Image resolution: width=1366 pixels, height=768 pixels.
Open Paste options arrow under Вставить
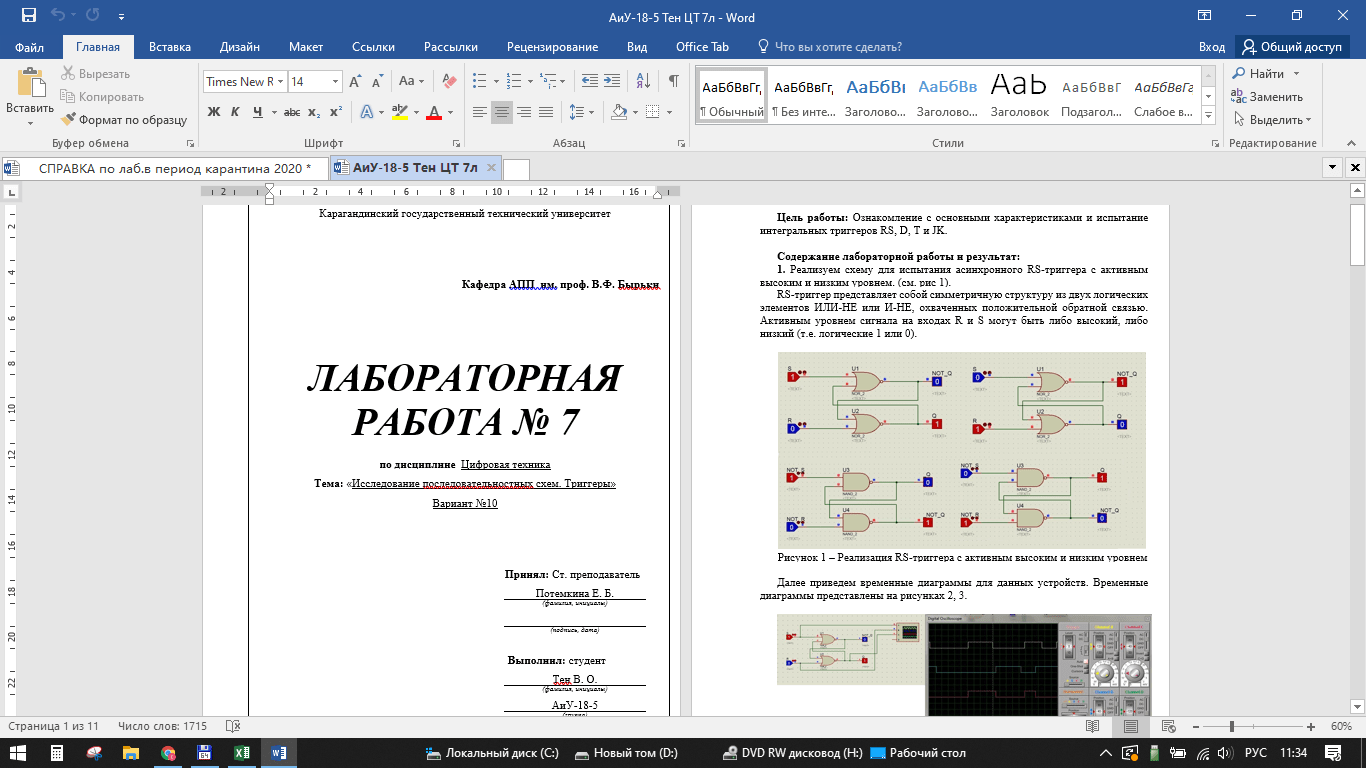point(30,123)
